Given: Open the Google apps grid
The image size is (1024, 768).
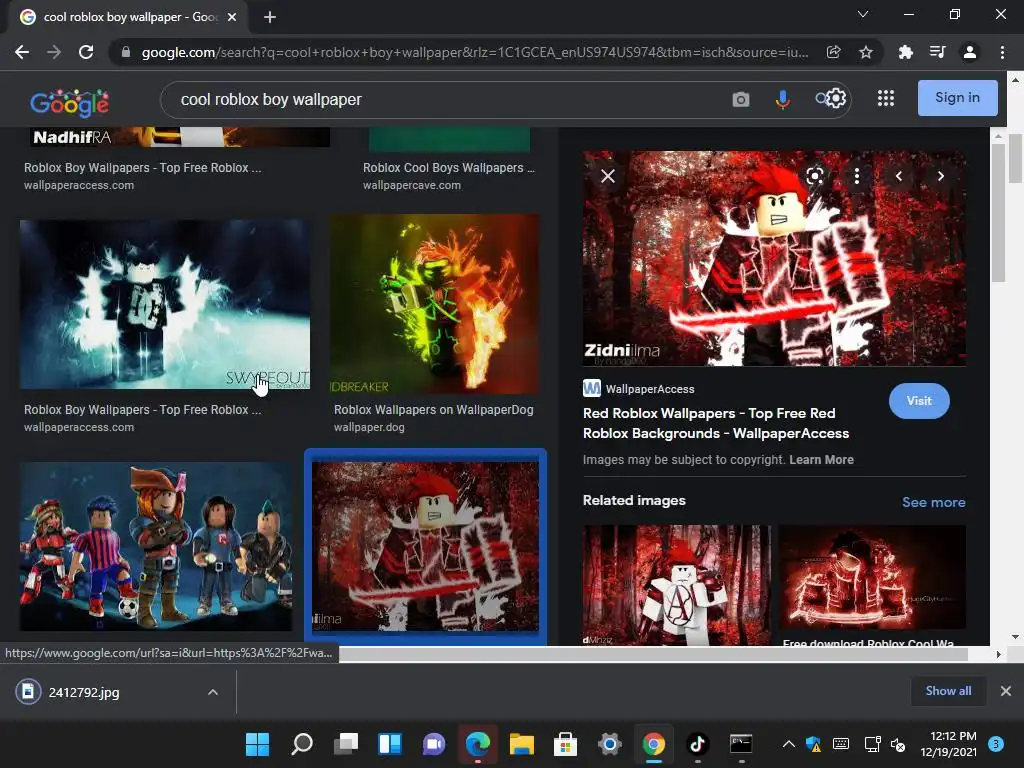Looking at the screenshot, I should [886, 98].
